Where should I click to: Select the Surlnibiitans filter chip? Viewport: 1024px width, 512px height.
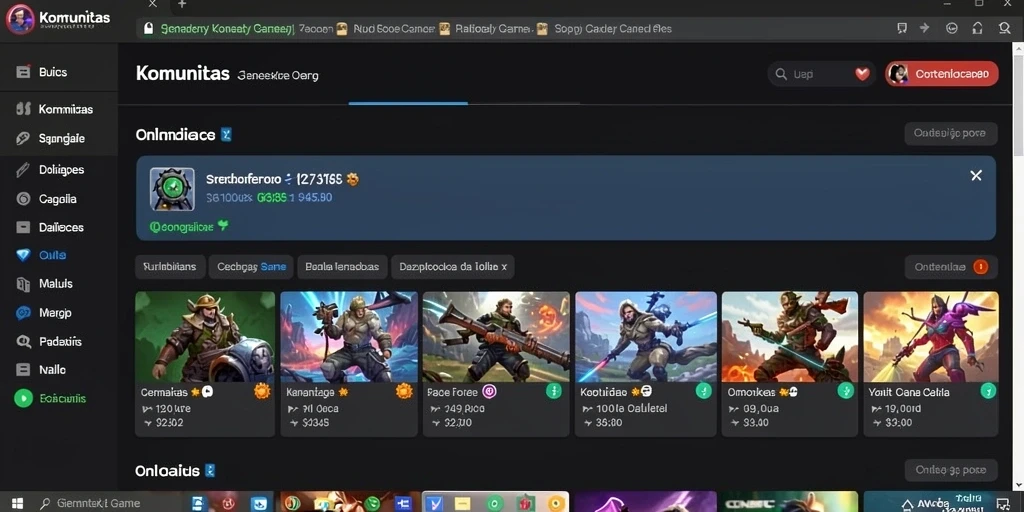tap(170, 267)
